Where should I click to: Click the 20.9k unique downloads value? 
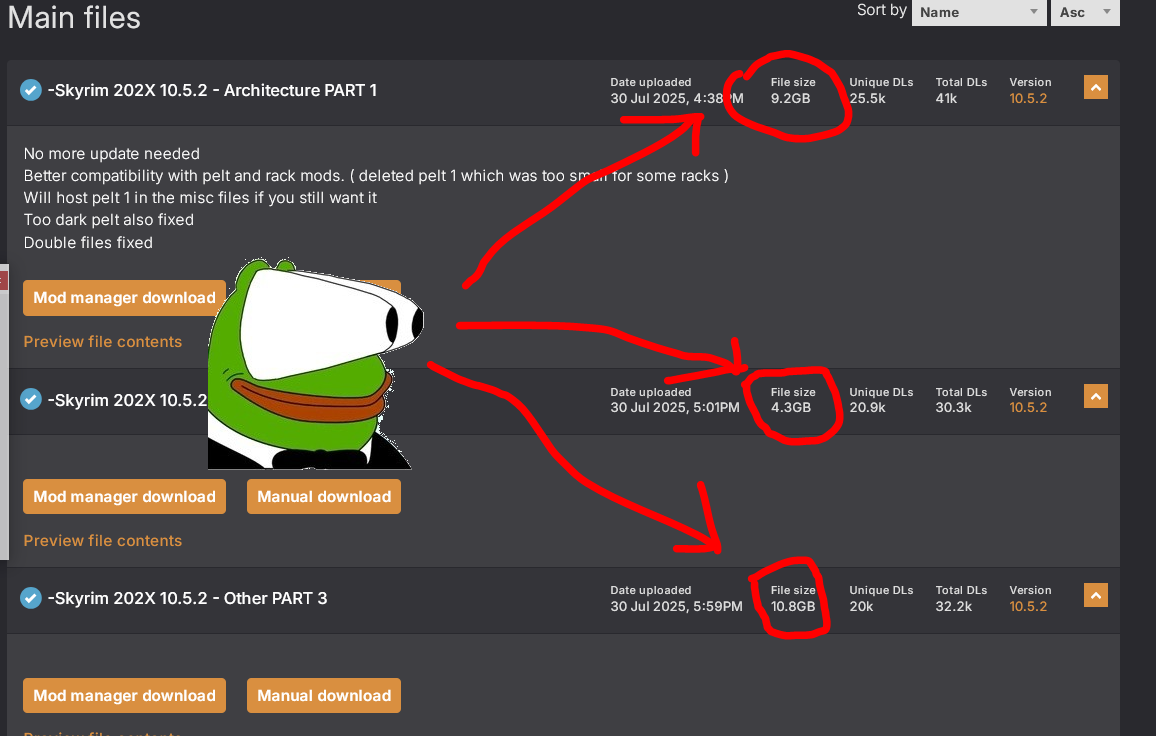(x=867, y=407)
